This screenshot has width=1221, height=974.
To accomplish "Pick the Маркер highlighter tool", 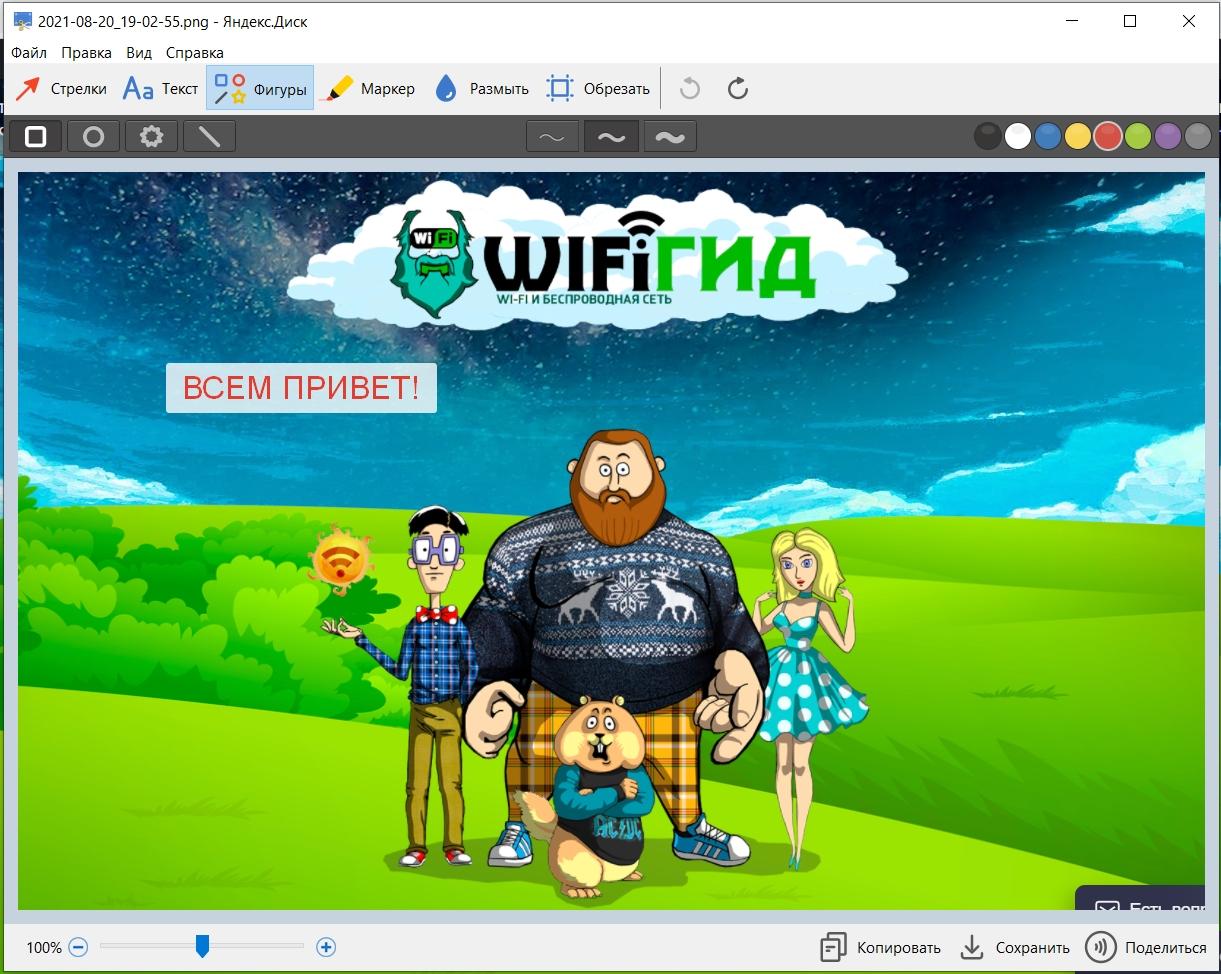I will pos(367,89).
